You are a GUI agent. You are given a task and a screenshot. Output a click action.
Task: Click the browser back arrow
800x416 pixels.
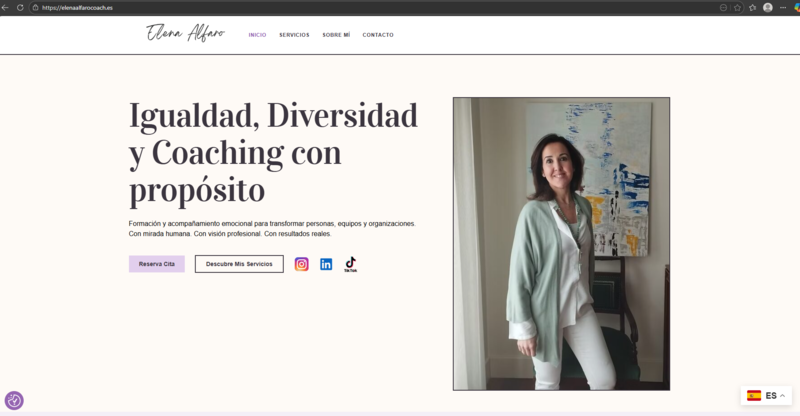click(x=6, y=7)
